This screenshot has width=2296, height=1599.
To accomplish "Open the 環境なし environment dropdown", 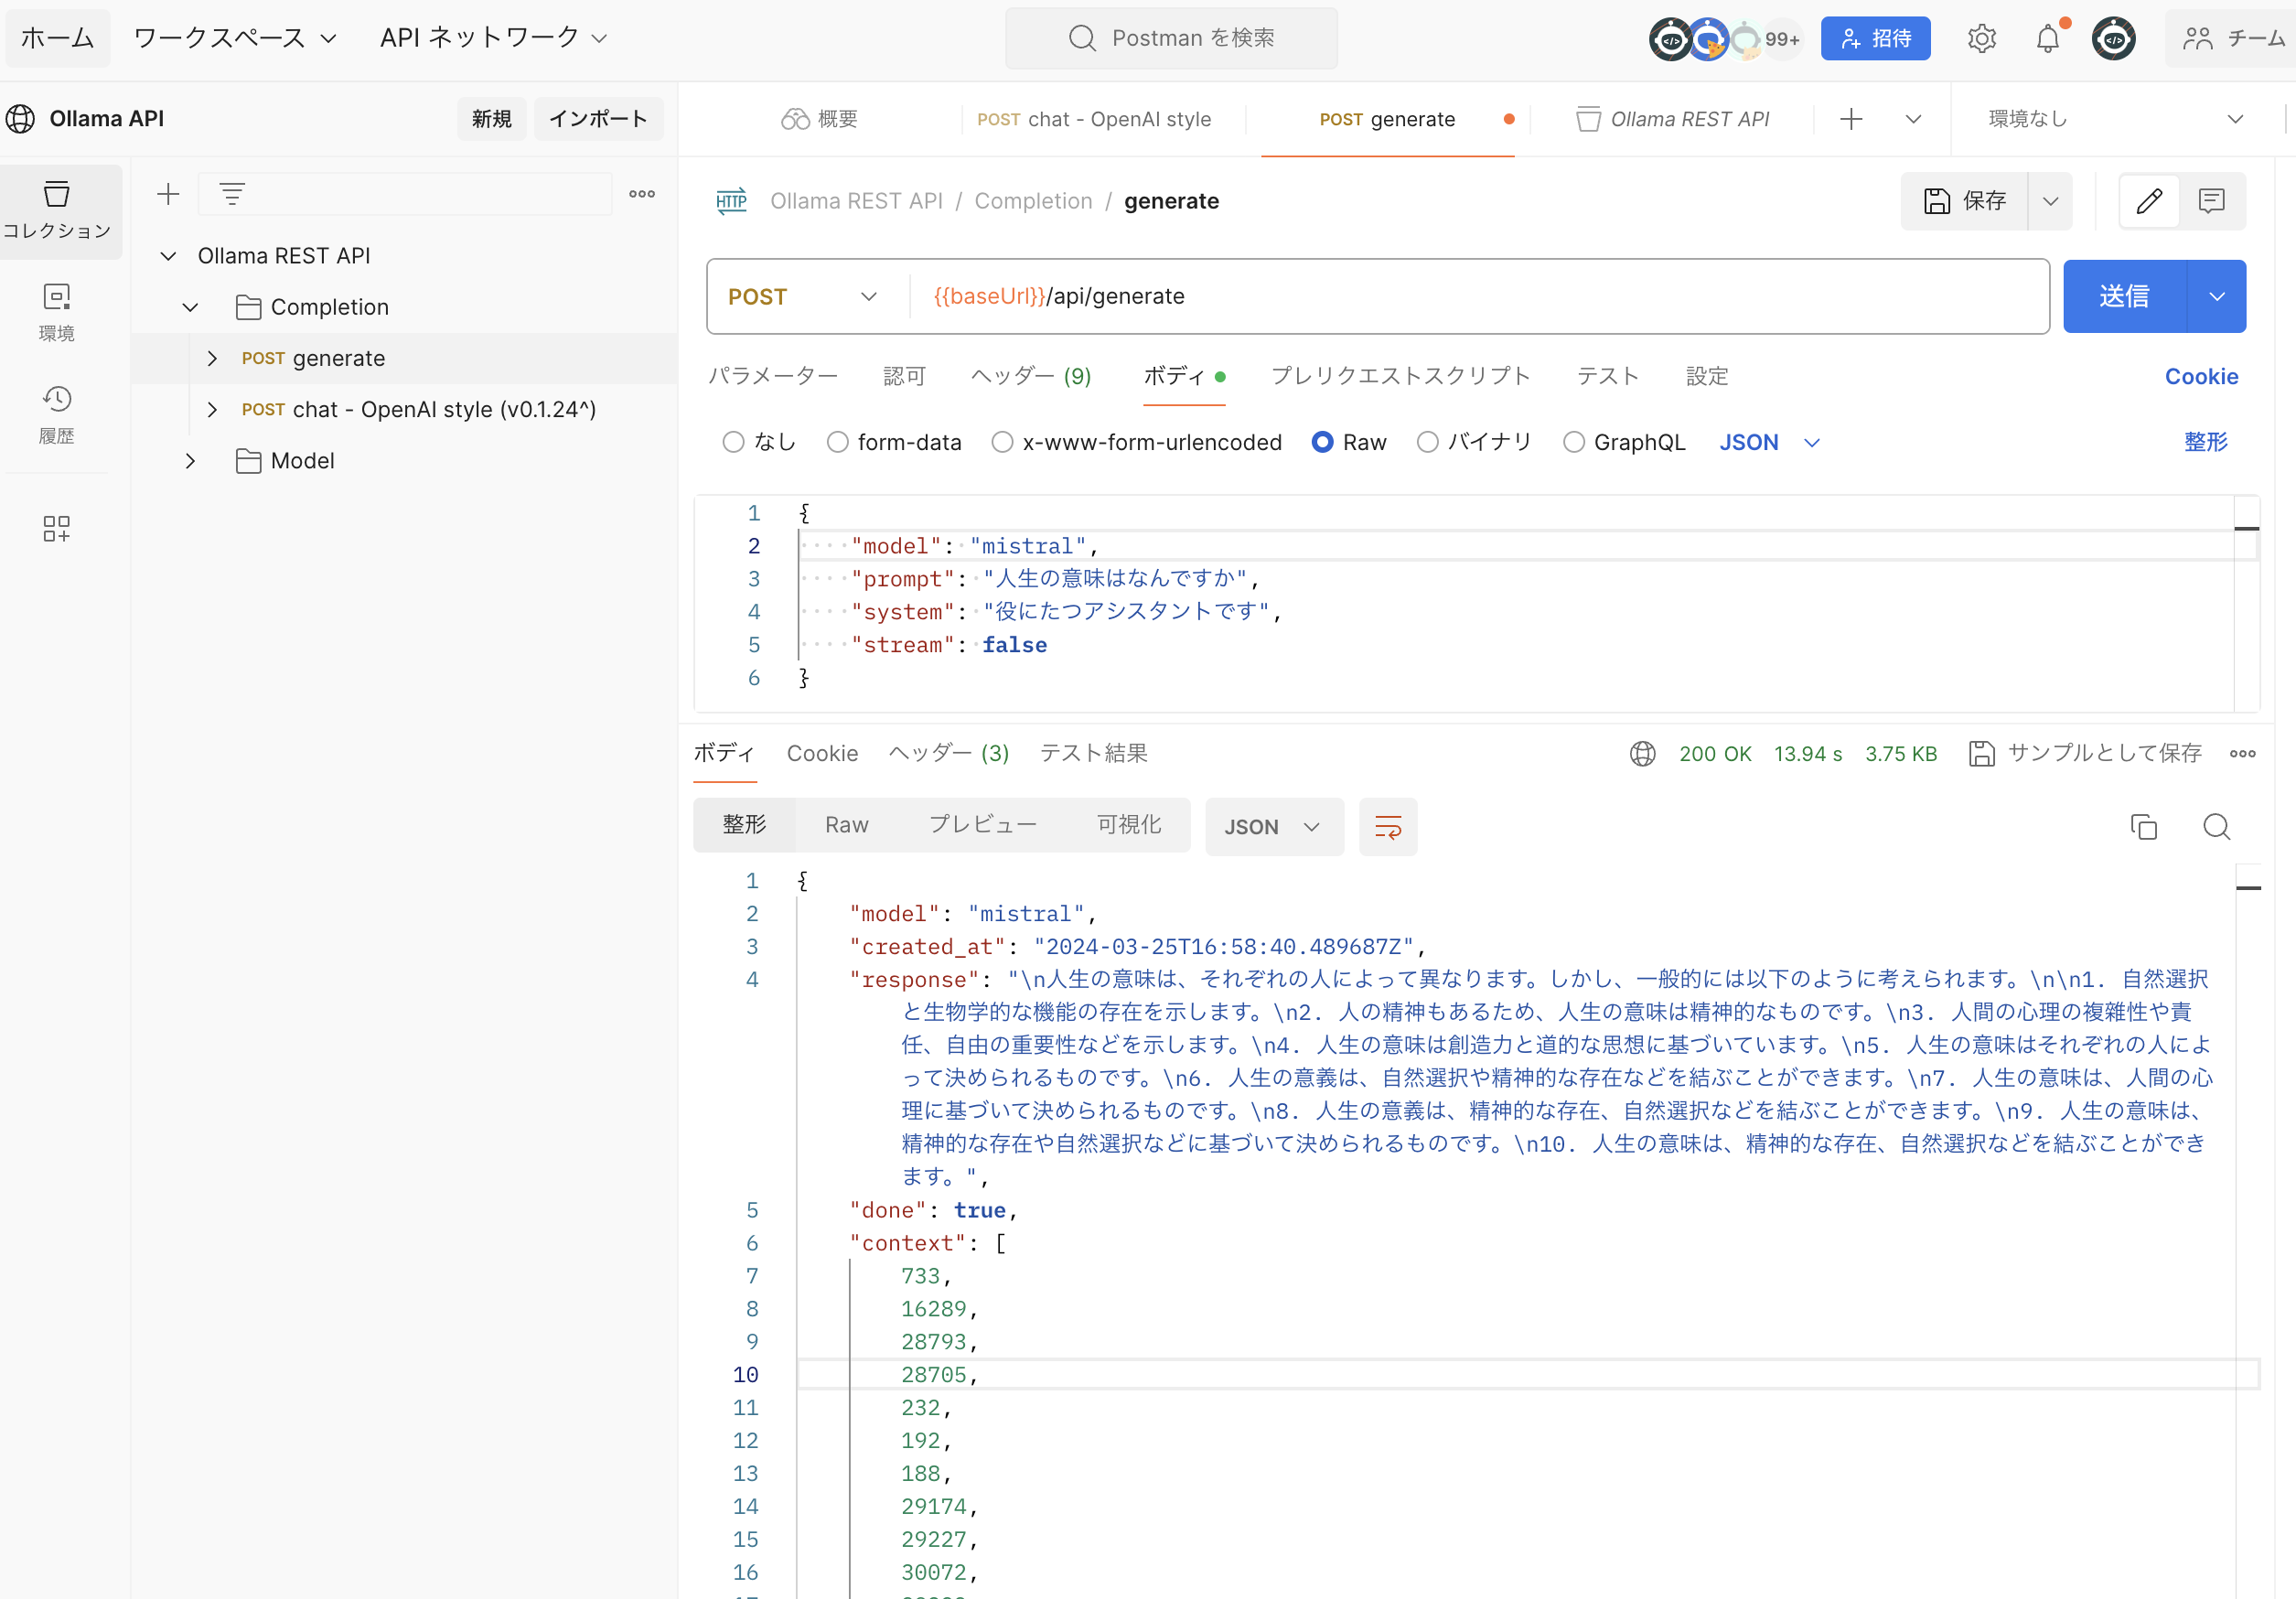I will tap(2113, 119).
